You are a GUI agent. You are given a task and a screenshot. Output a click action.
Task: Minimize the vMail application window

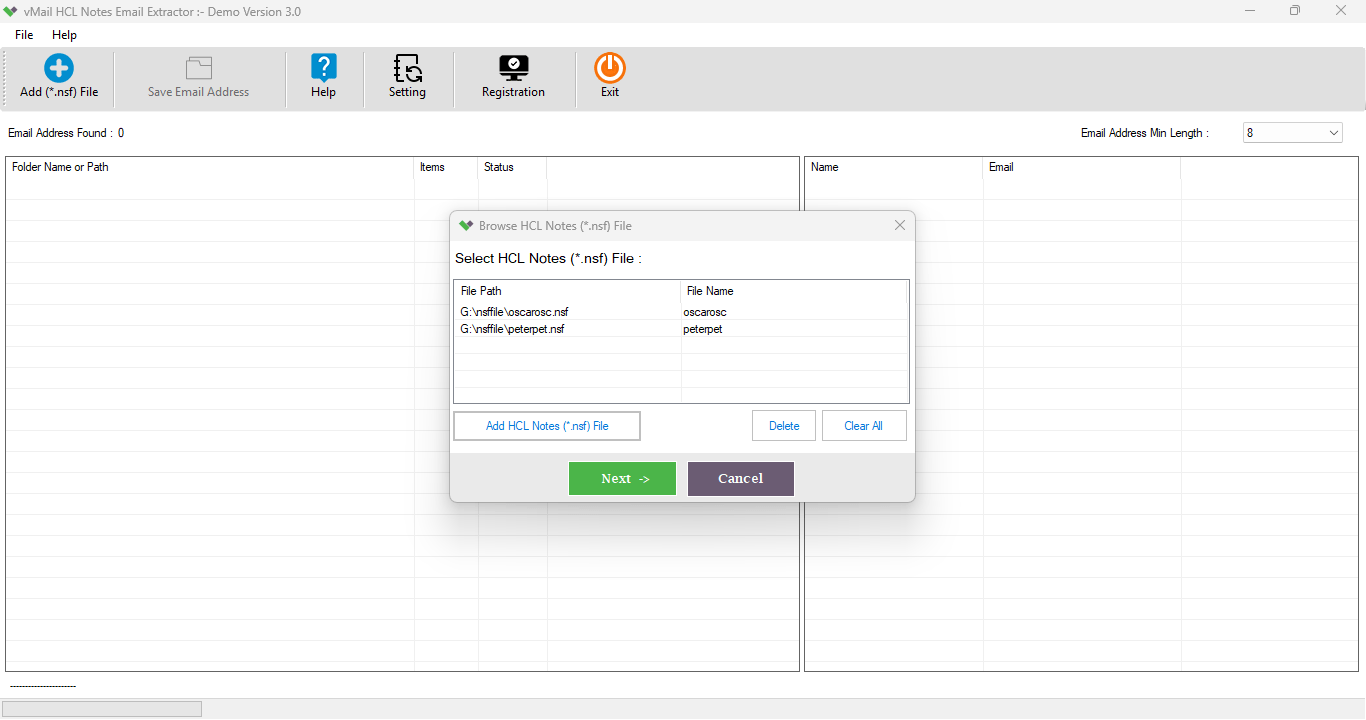1251,11
